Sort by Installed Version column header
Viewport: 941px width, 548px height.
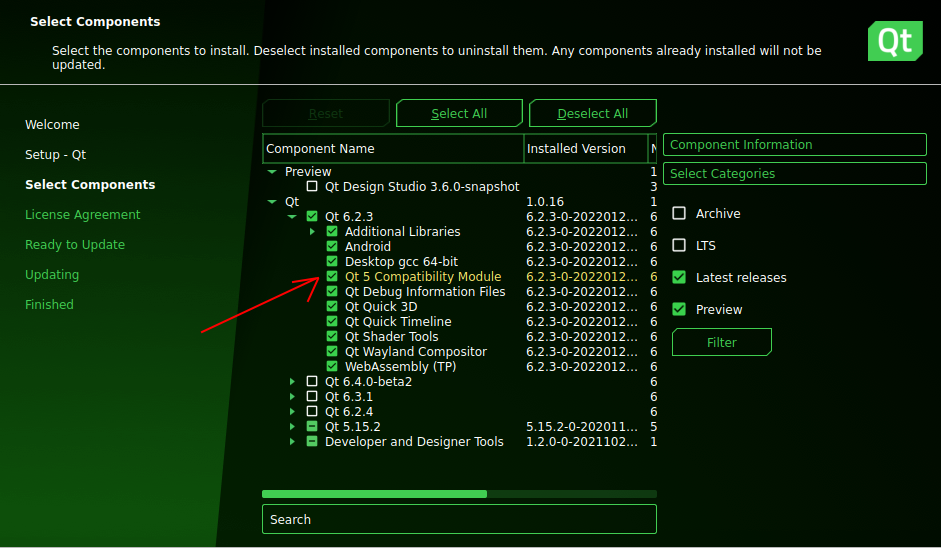586,148
